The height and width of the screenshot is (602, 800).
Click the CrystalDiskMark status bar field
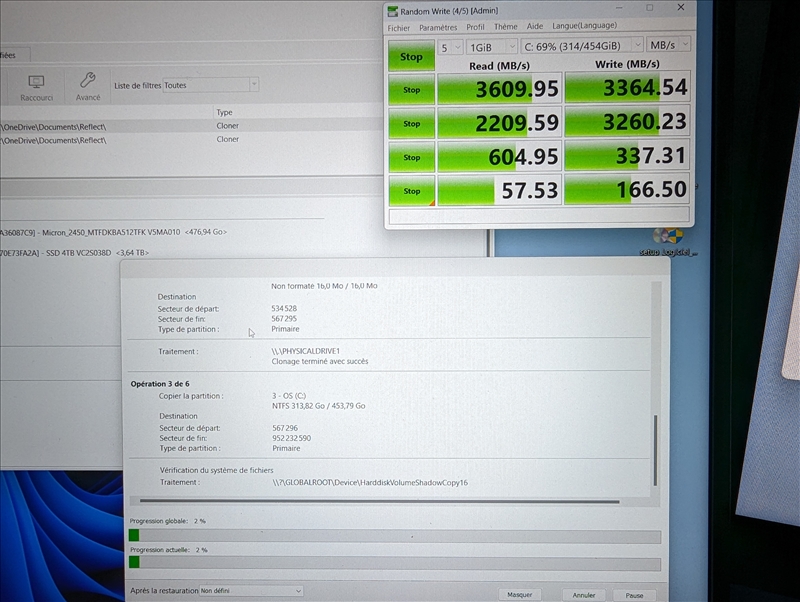[539, 214]
